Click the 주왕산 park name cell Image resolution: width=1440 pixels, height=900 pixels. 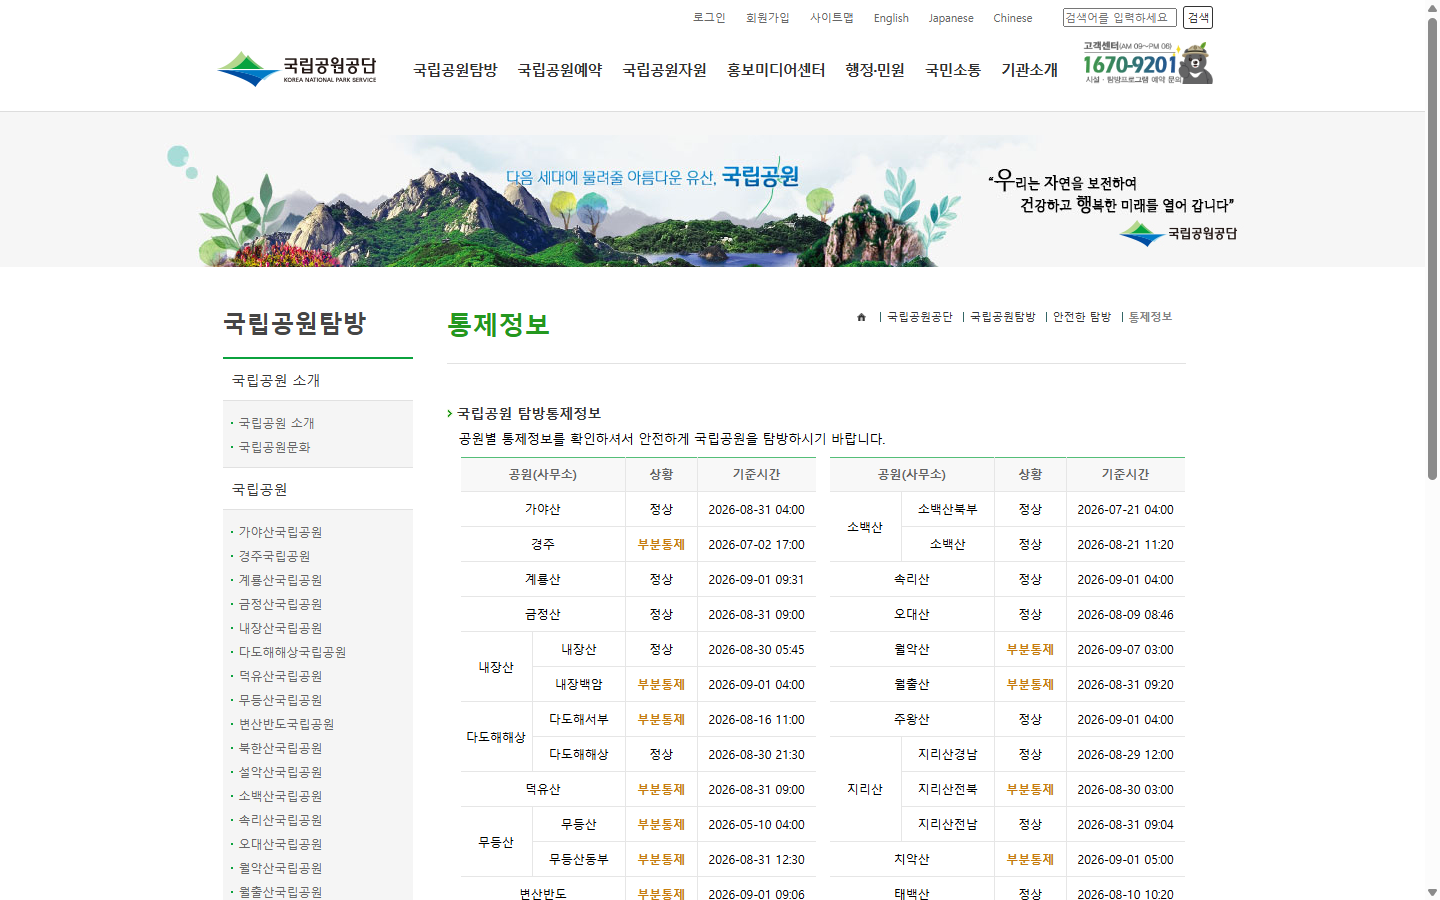click(x=912, y=719)
